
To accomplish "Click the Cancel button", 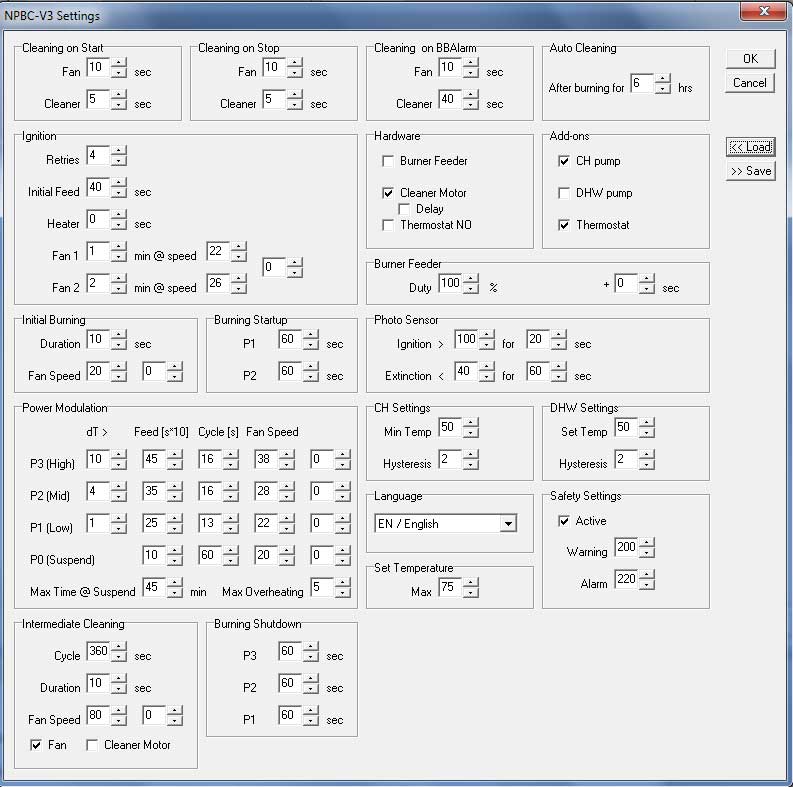I will [750, 83].
